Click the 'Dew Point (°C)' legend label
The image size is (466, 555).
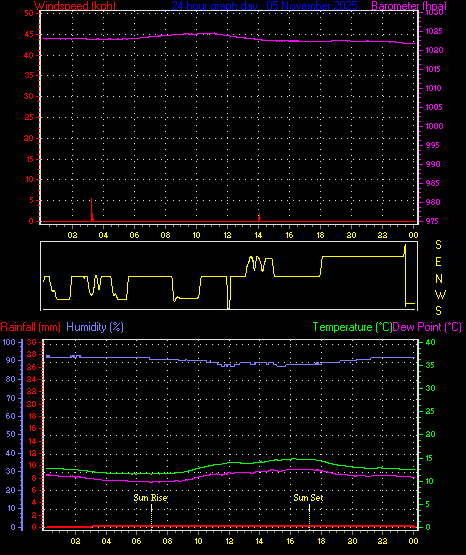coord(427,327)
